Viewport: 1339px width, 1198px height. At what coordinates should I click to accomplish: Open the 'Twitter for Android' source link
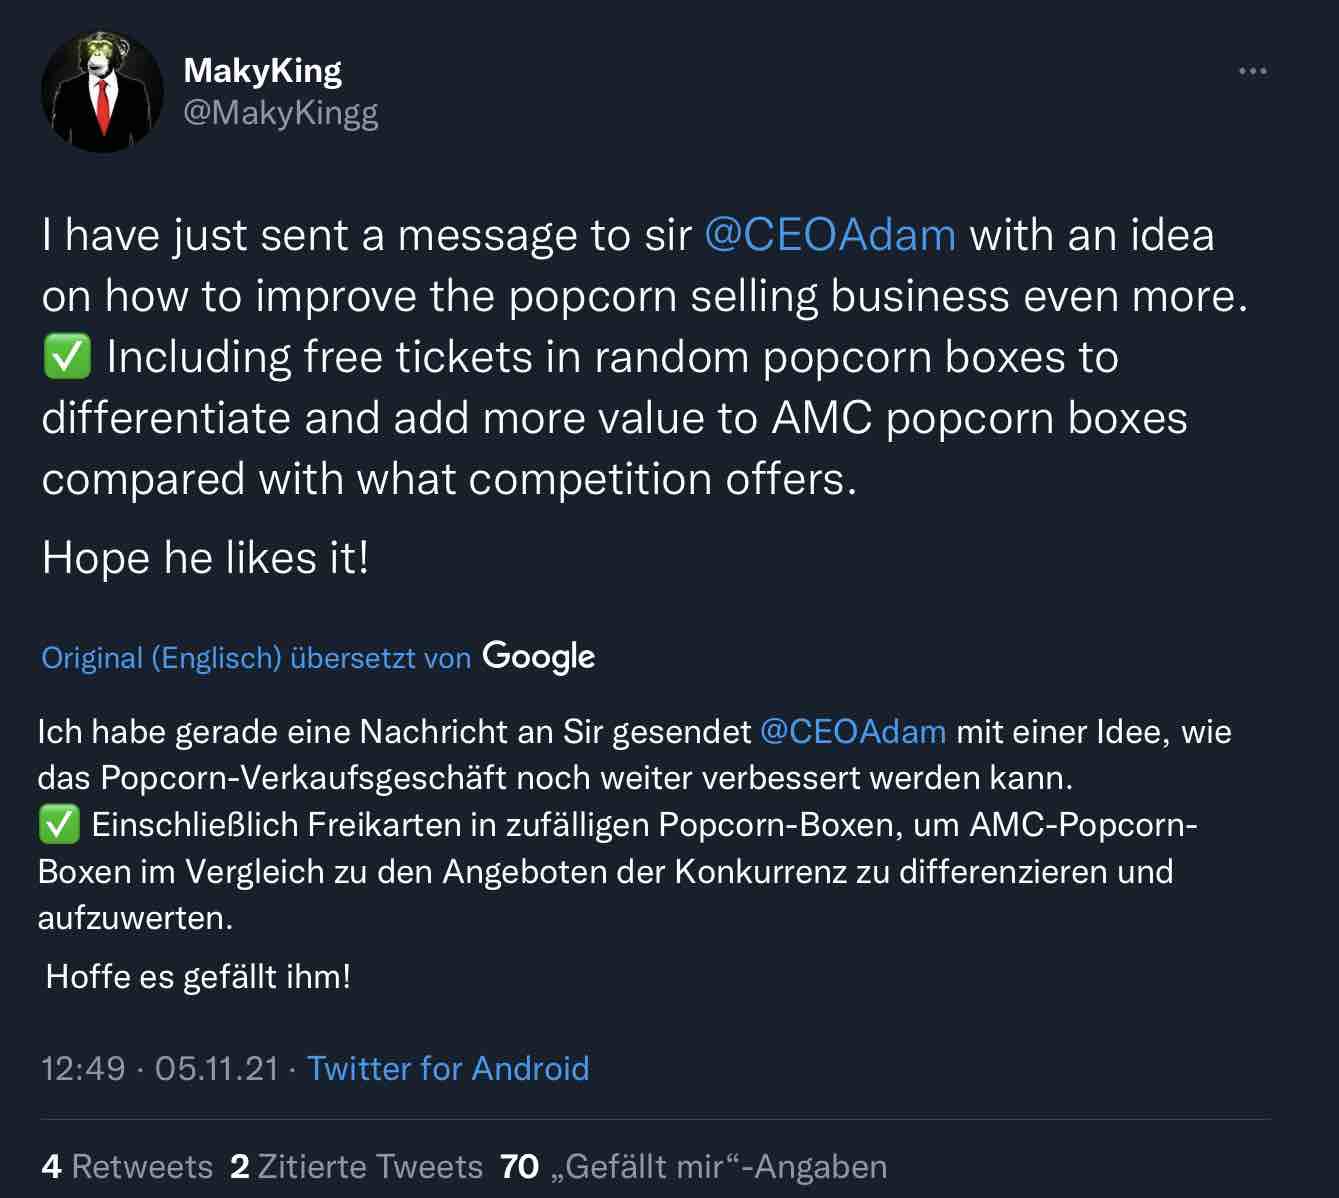pos(449,1068)
